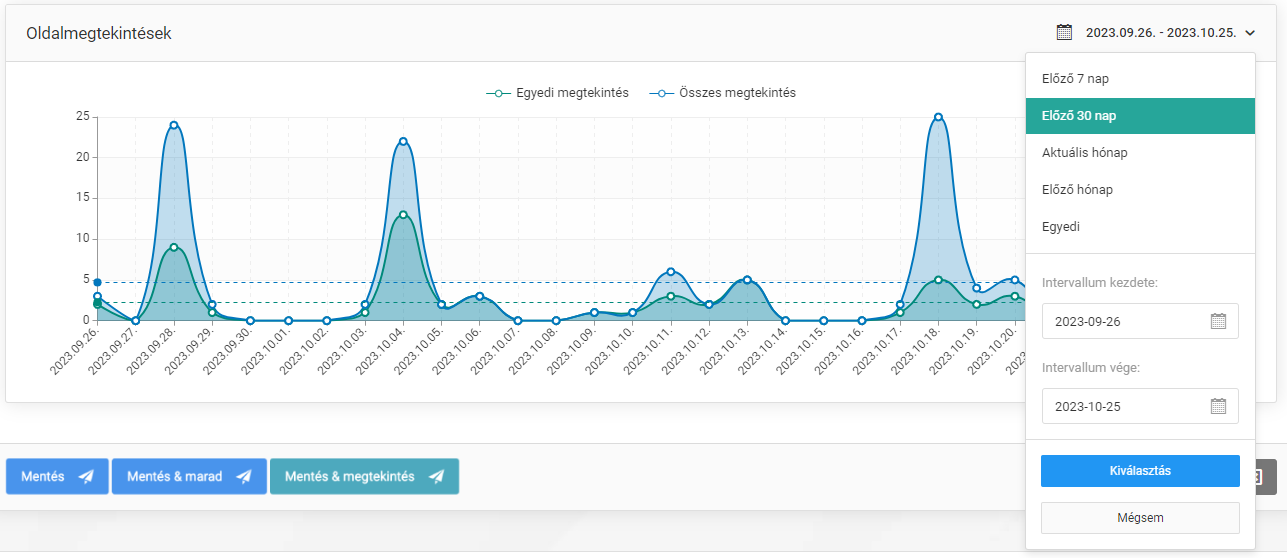Click paper plane icon on Mentés & marad

point(245,477)
